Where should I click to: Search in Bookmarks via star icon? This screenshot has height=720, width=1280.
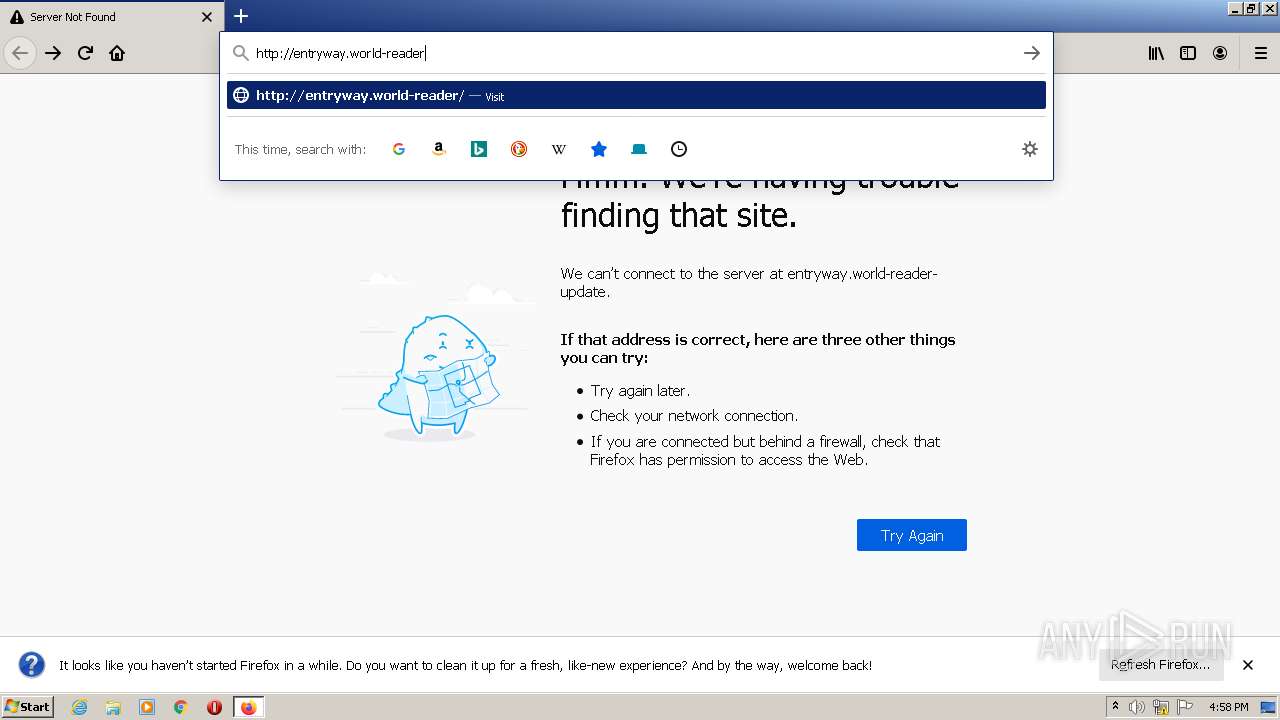(x=599, y=149)
